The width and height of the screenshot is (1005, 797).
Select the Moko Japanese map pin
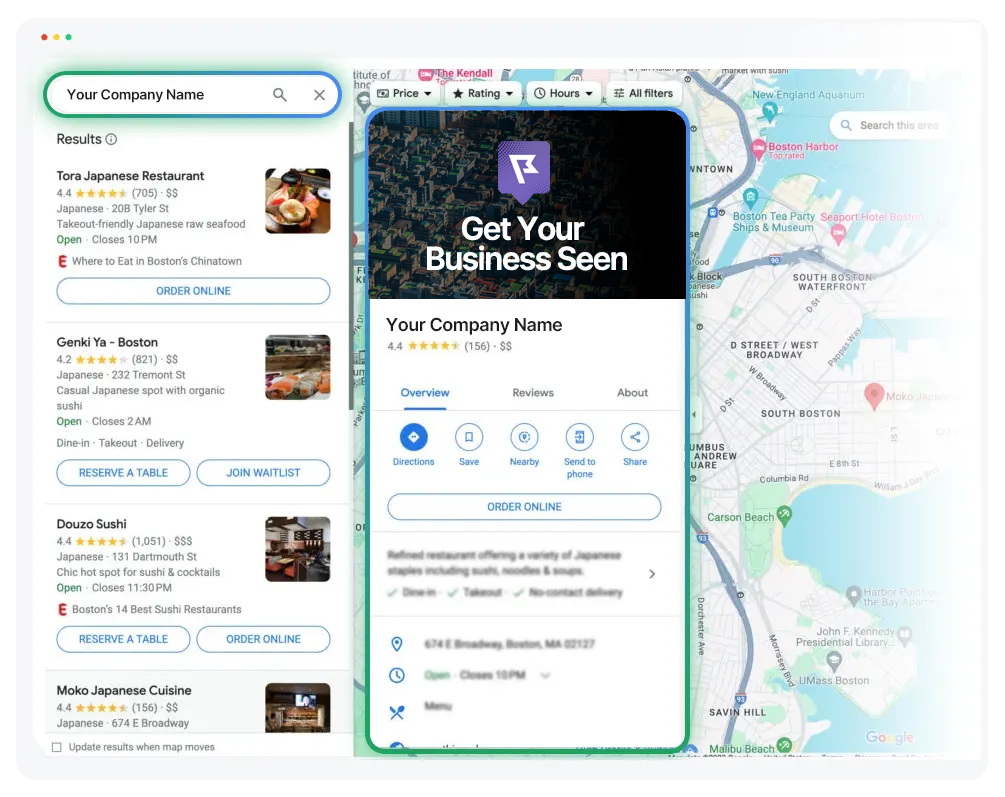pos(873,395)
